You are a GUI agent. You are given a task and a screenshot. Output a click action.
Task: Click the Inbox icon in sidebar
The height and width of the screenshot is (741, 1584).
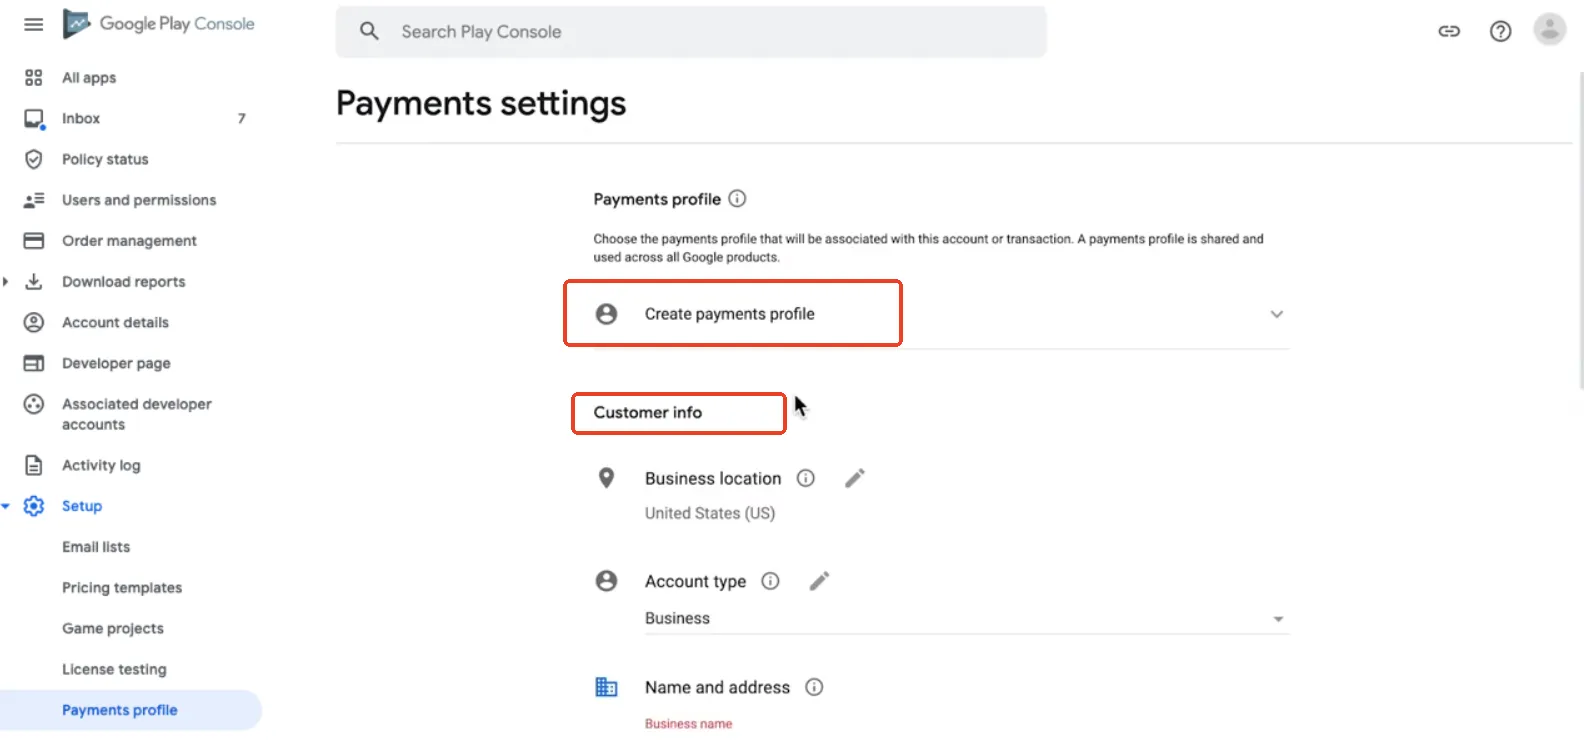(34, 119)
